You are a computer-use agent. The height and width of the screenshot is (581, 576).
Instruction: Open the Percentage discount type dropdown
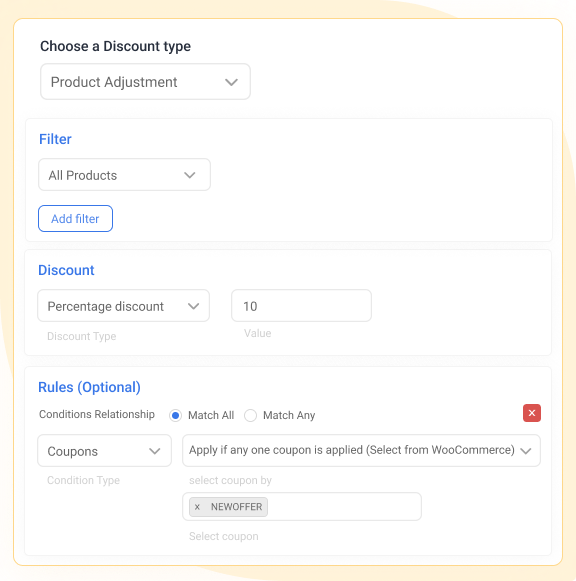click(123, 306)
